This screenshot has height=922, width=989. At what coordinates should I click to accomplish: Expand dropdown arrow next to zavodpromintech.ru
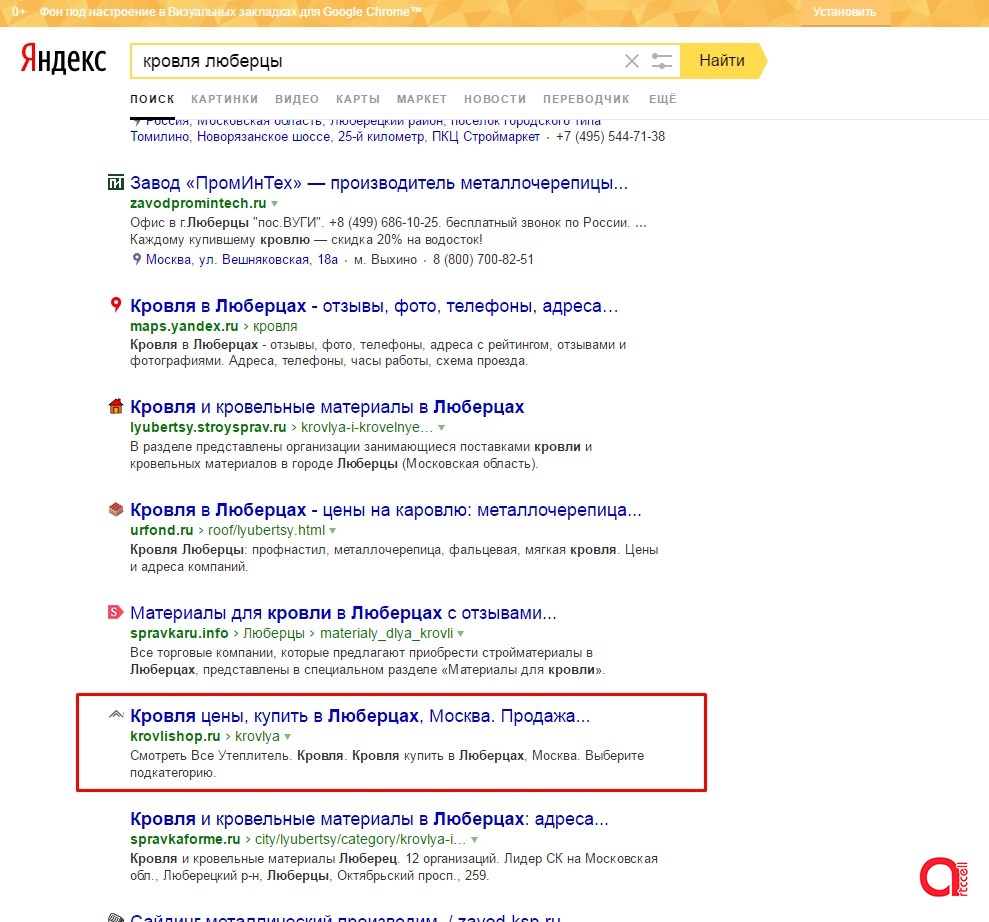tap(274, 204)
